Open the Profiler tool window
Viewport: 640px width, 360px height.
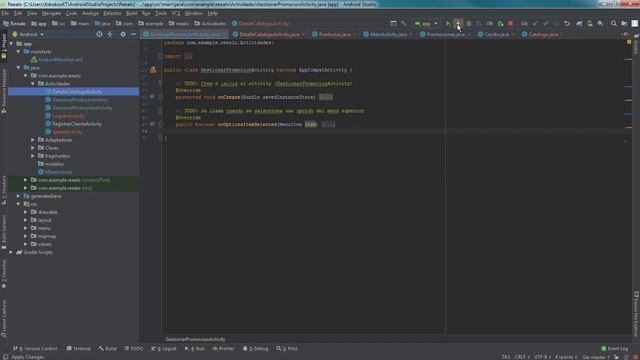[223, 349]
